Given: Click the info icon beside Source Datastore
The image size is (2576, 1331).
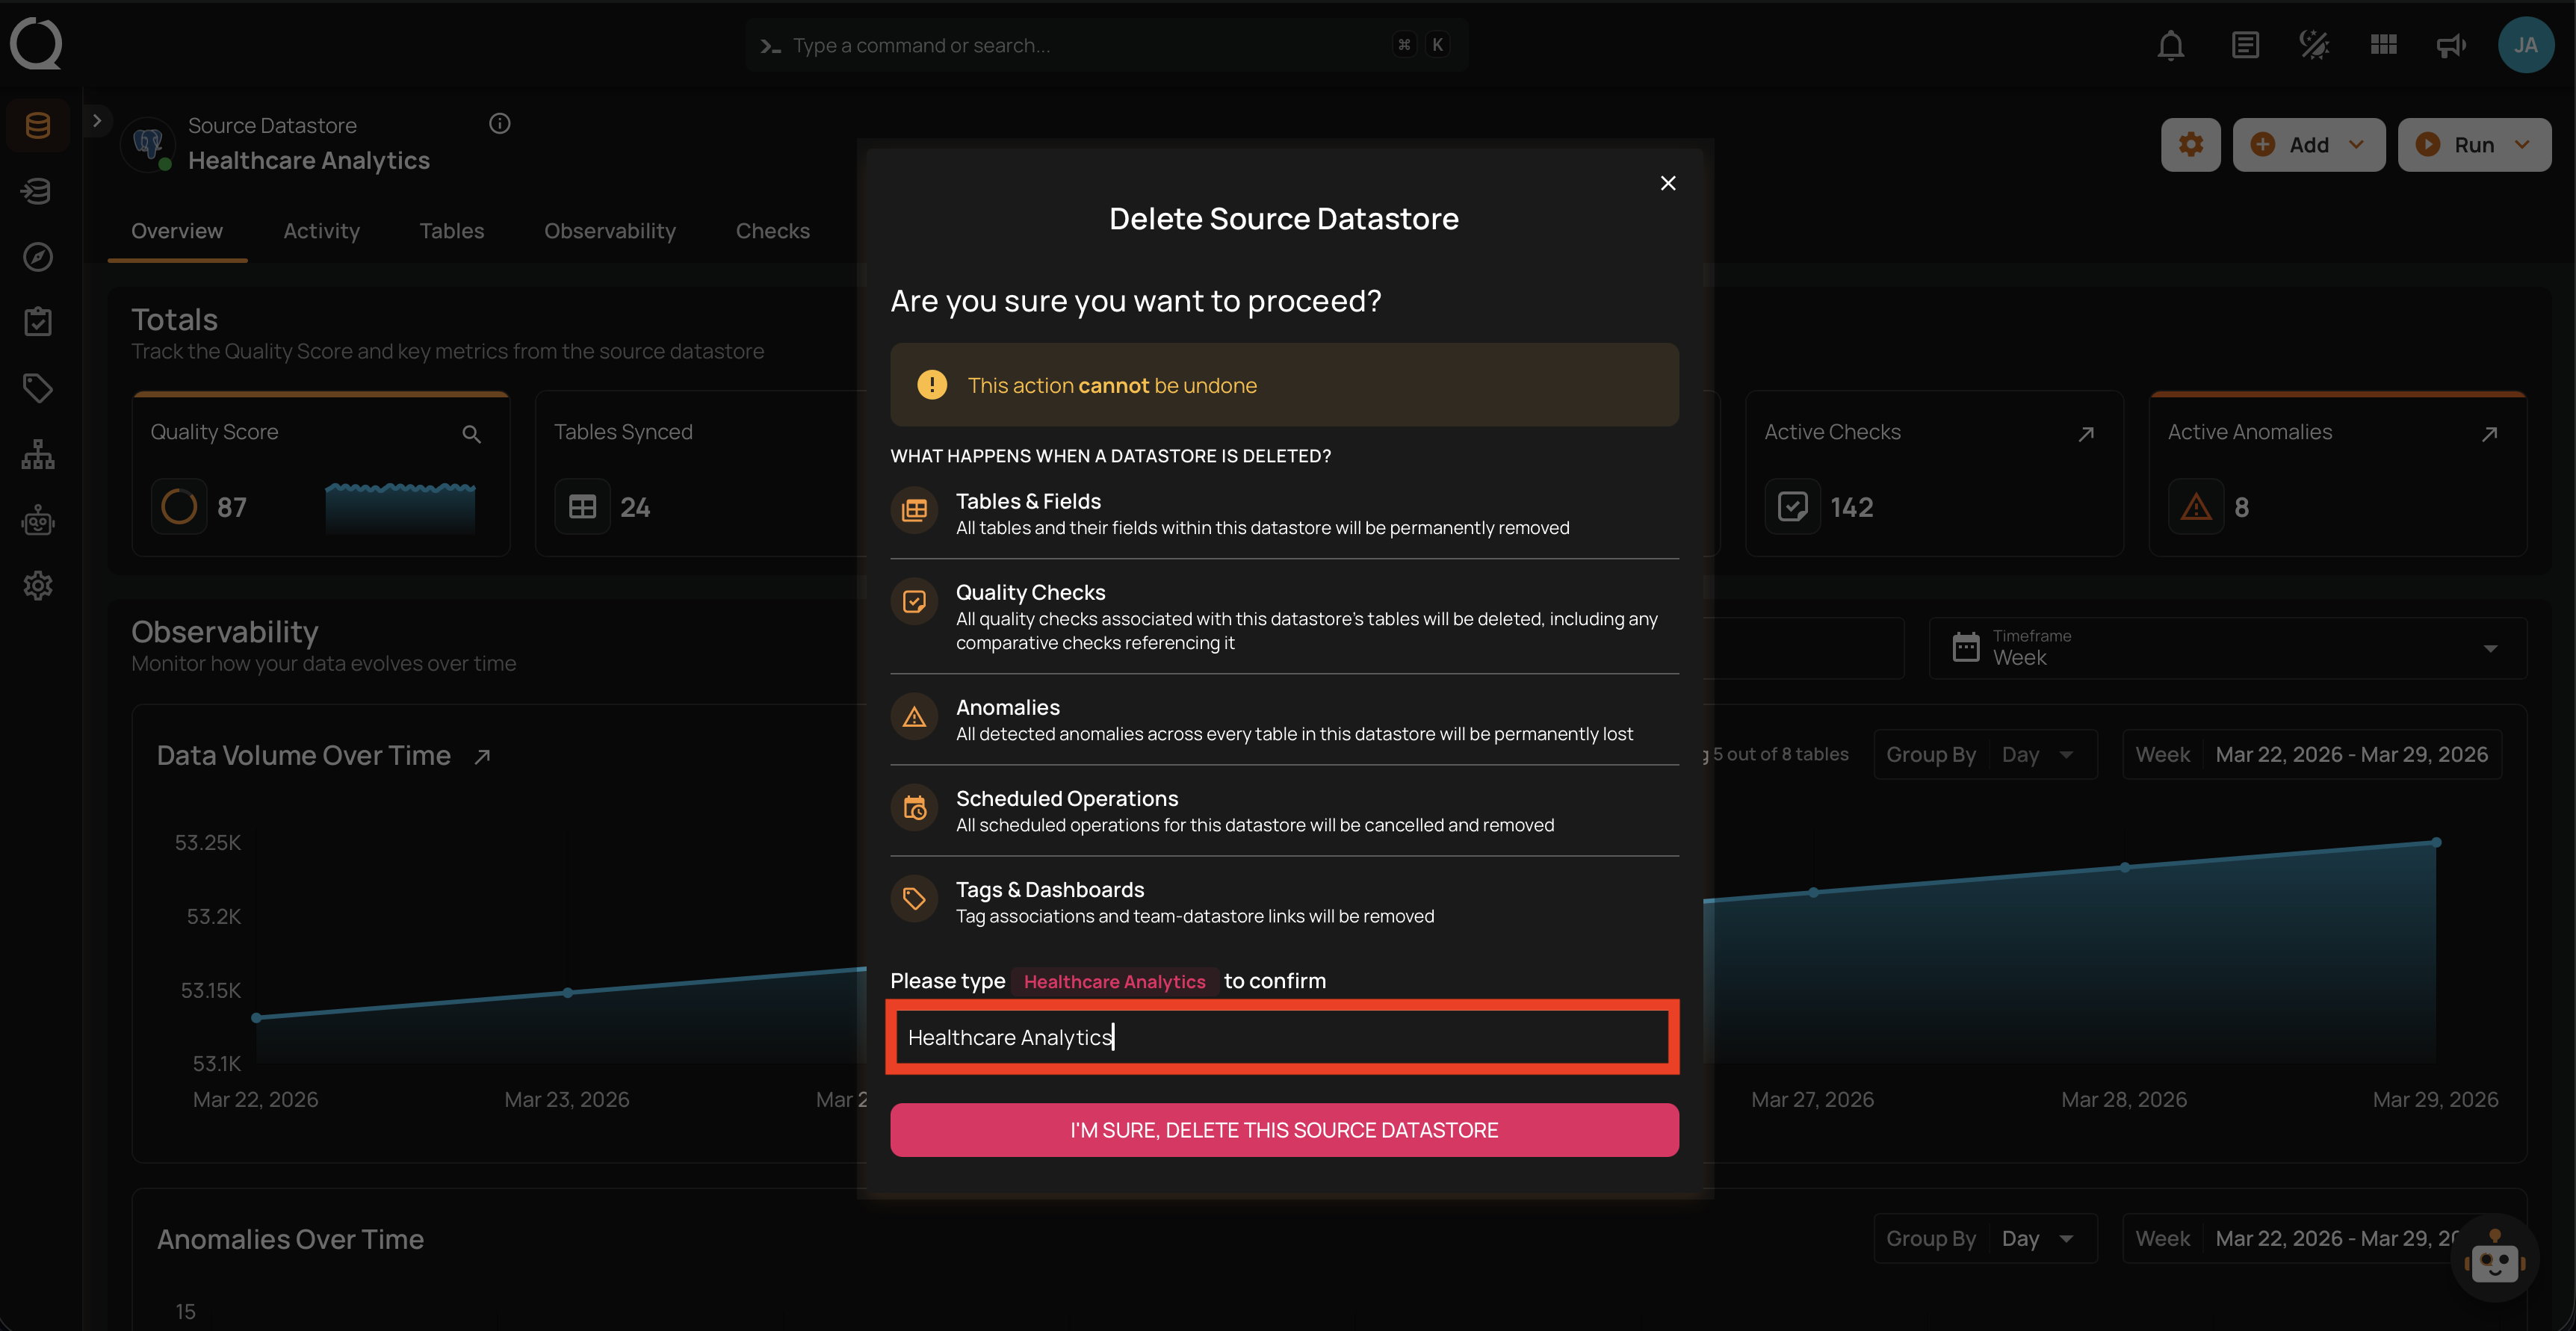Looking at the screenshot, I should (x=499, y=123).
